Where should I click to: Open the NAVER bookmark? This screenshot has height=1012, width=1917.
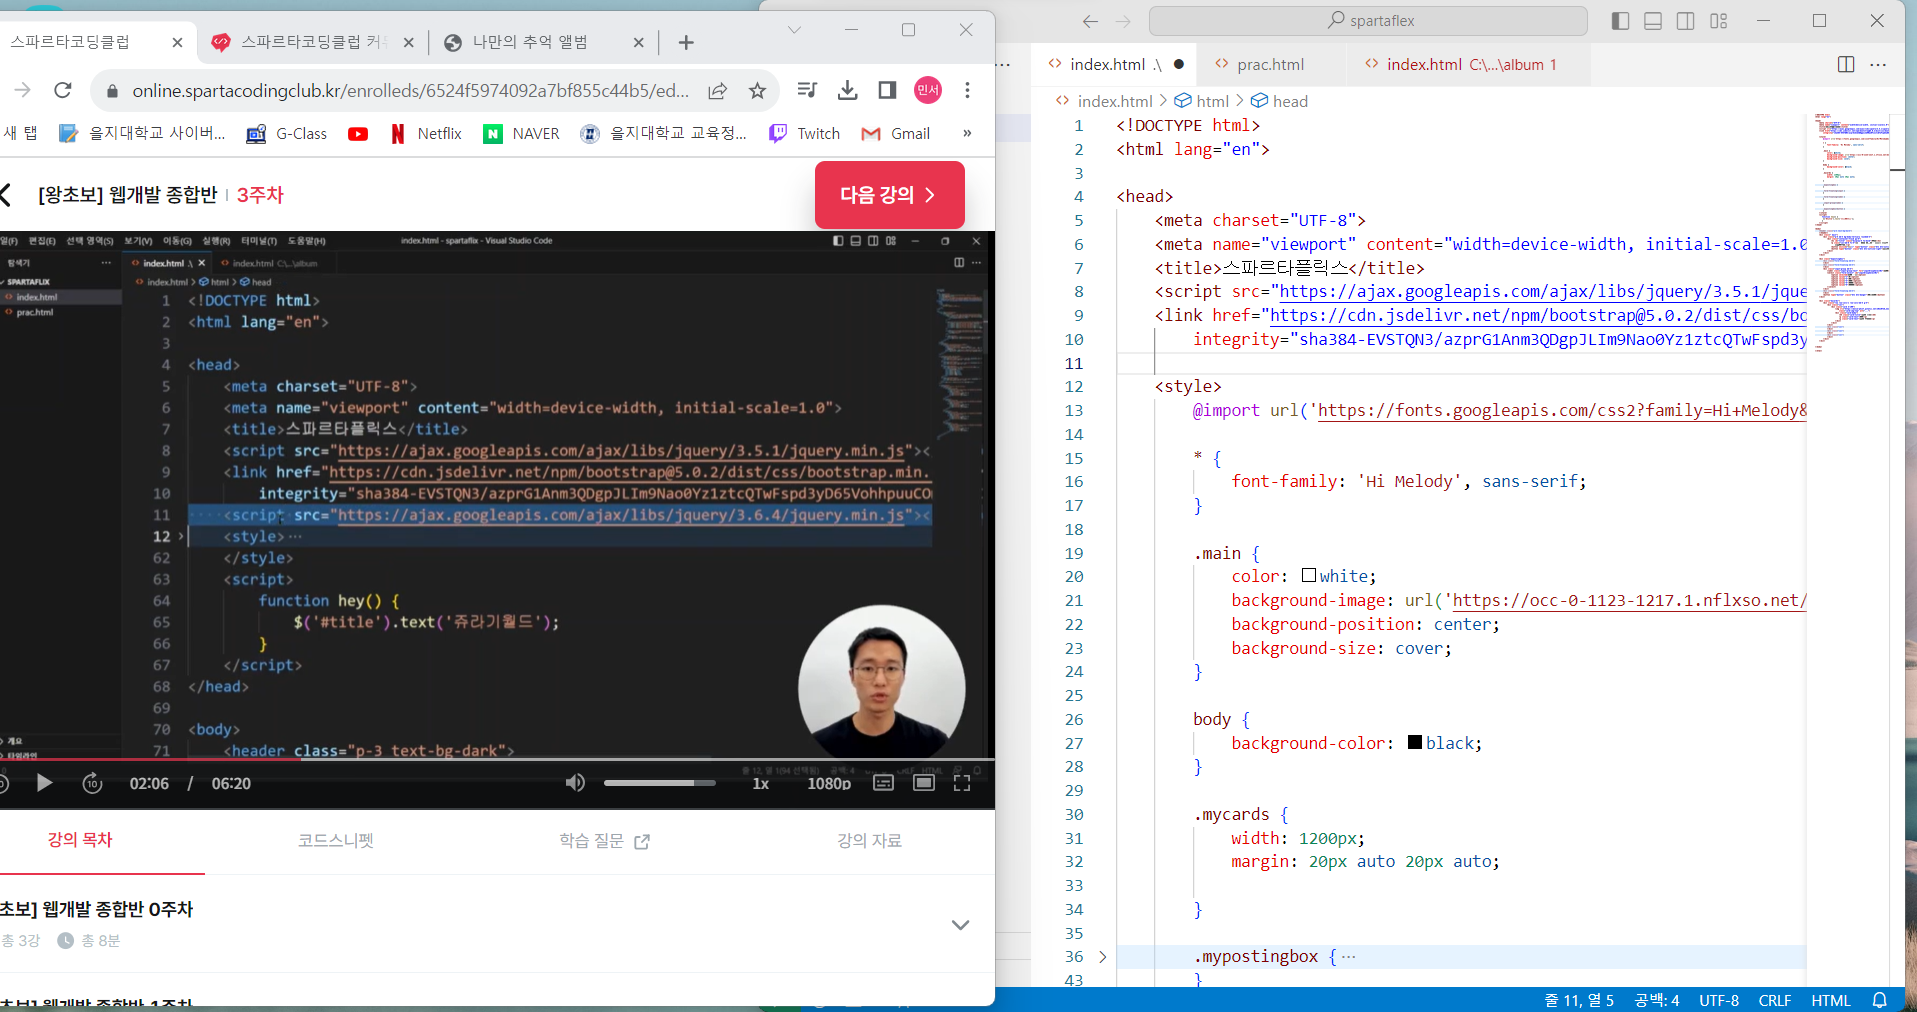[521, 134]
